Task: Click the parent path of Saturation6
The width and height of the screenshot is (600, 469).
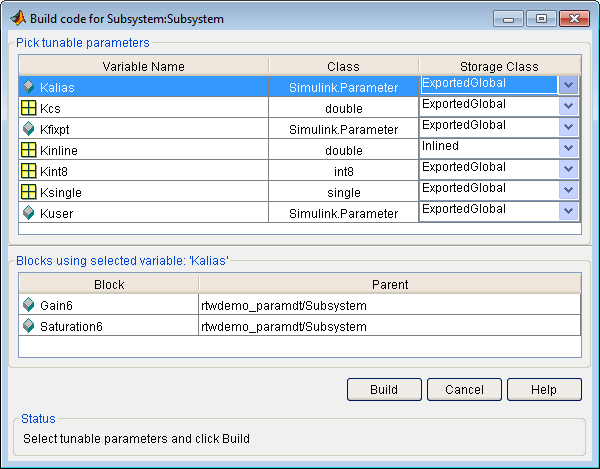Action: [284, 327]
